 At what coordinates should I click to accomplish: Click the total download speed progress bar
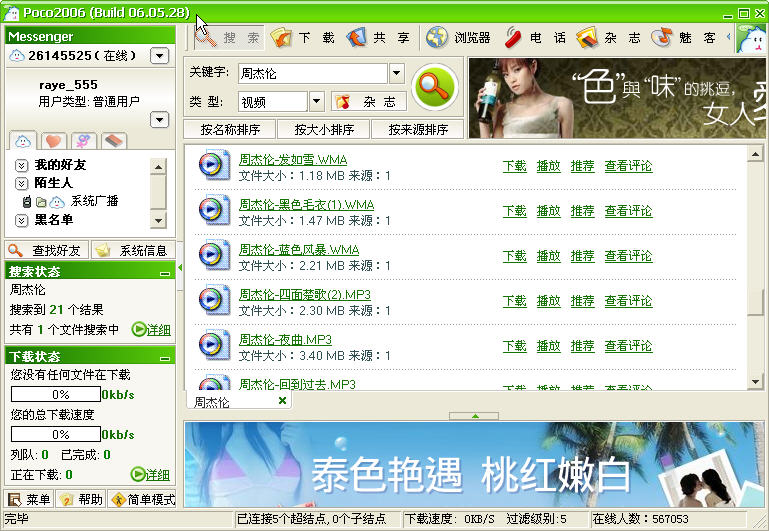click(x=56, y=434)
